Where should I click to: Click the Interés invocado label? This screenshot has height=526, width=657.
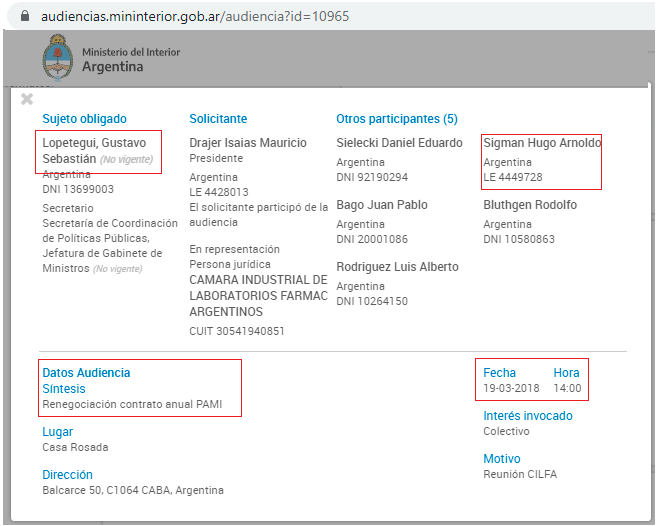[x=528, y=416]
